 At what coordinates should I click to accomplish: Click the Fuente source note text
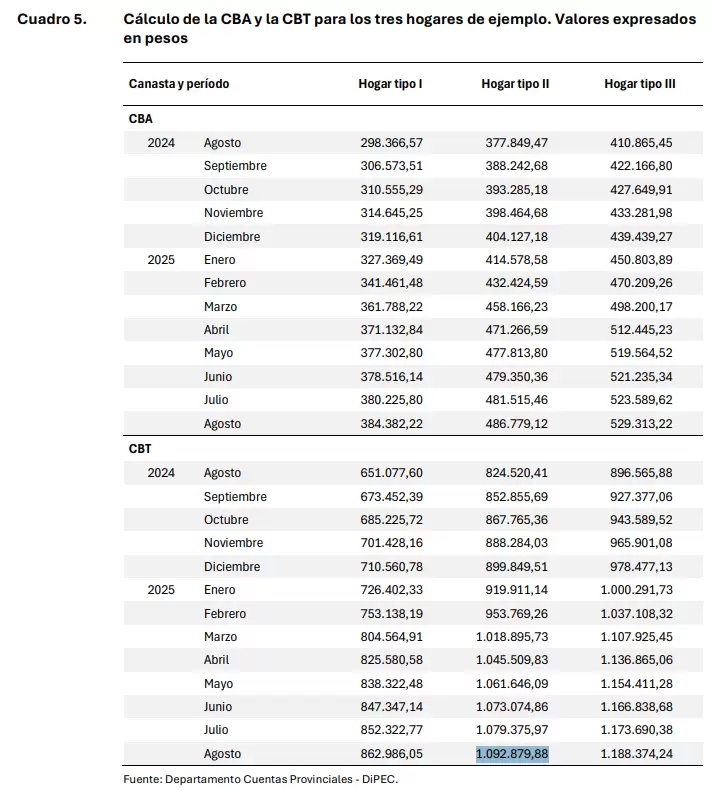260,779
